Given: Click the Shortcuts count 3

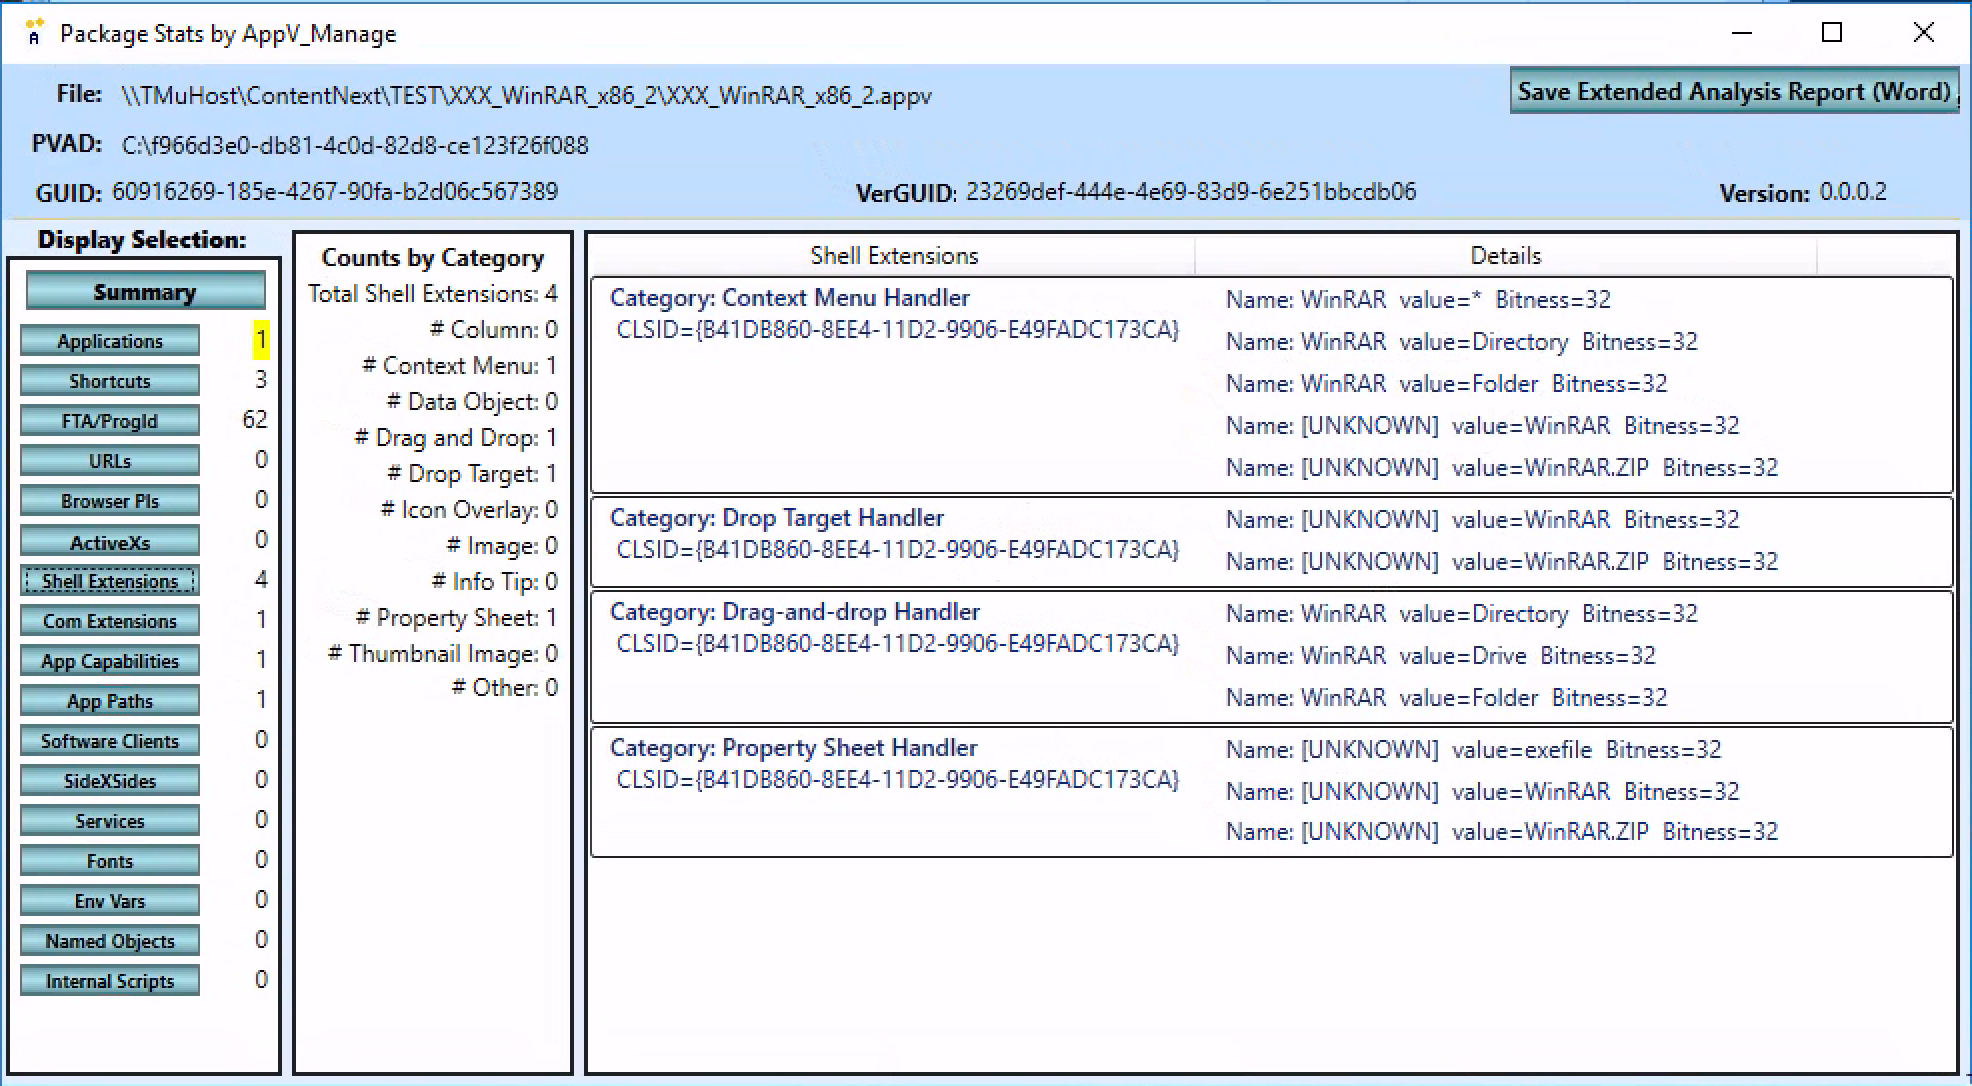Looking at the screenshot, I should (261, 380).
